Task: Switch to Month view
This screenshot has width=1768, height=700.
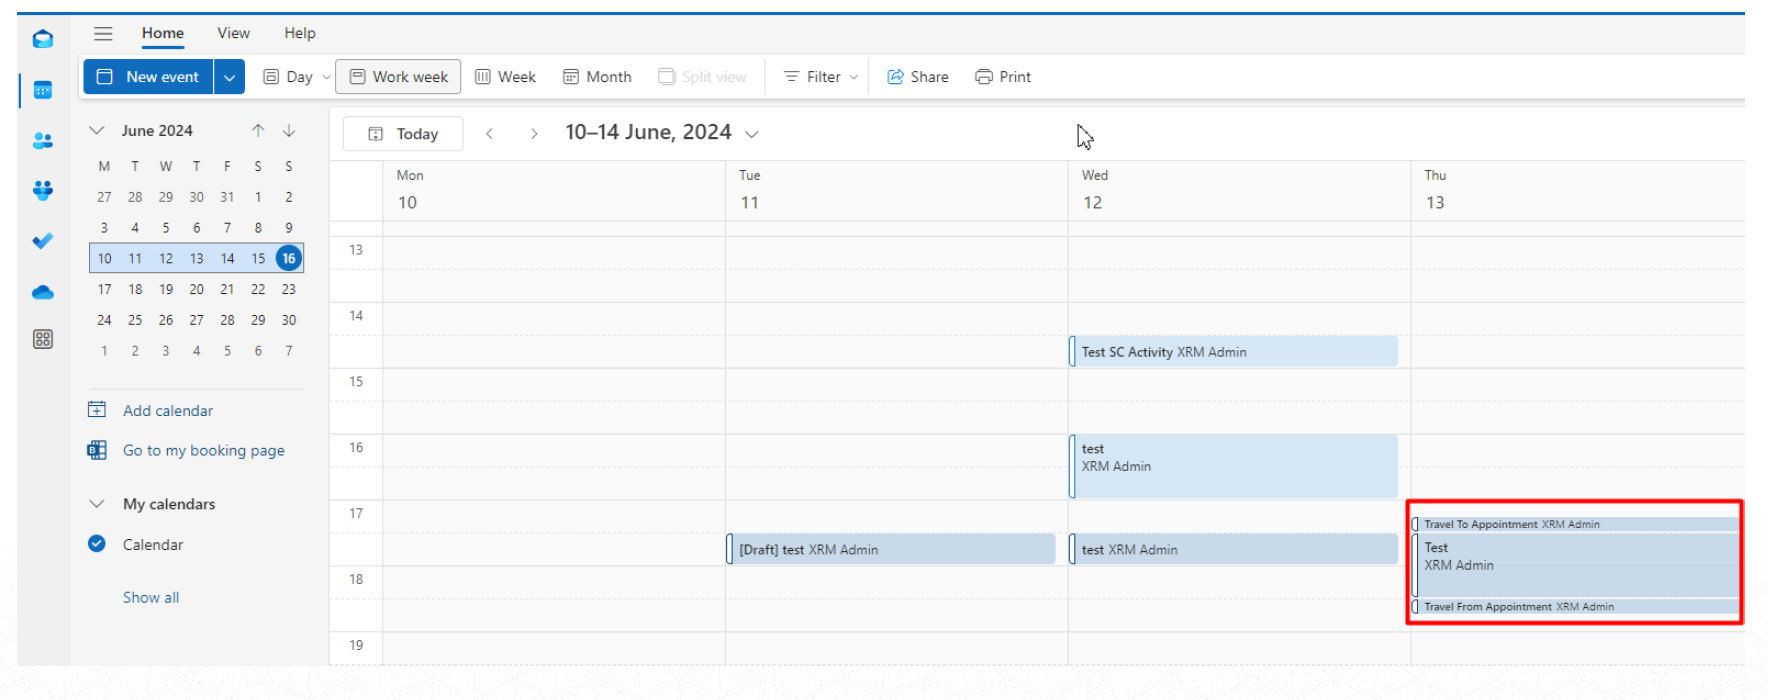Action: [597, 77]
